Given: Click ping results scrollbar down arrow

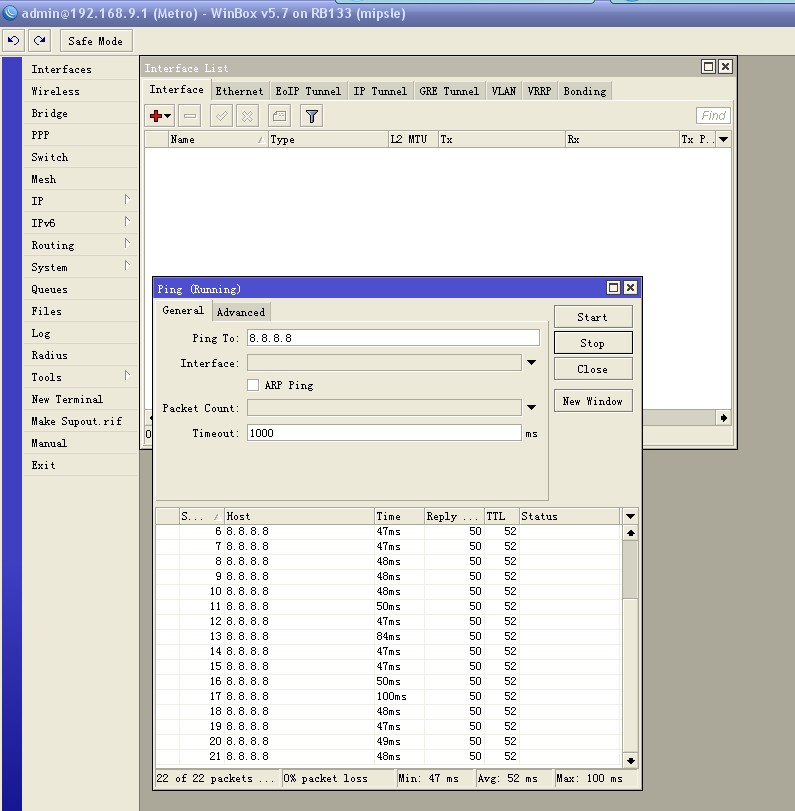Looking at the screenshot, I should pyautogui.click(x=631, y=760).
